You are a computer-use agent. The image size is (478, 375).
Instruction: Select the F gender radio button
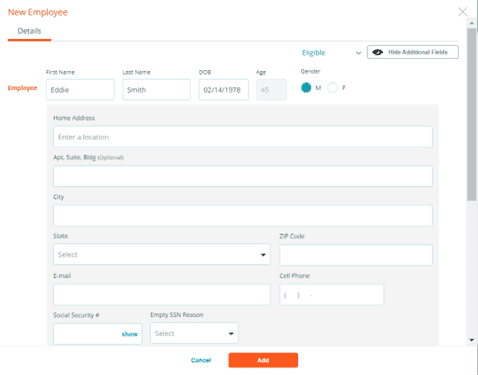coord(332,88)
